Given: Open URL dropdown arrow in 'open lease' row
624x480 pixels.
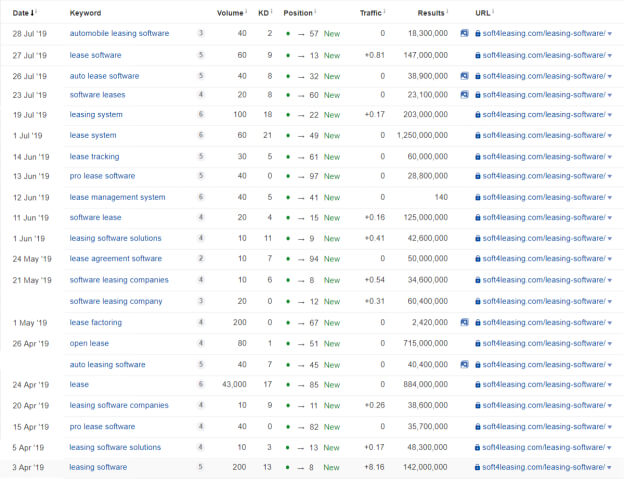Looking at the screenshot, I should [x=610, y=344].
